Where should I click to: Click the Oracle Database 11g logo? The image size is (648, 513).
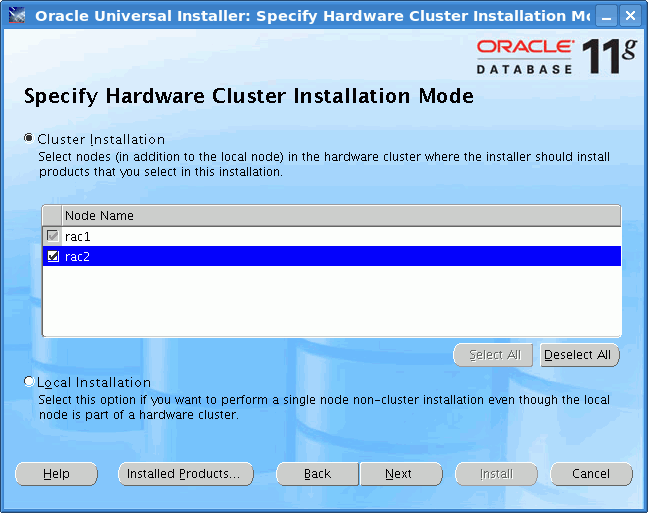(x=556, y=57)
